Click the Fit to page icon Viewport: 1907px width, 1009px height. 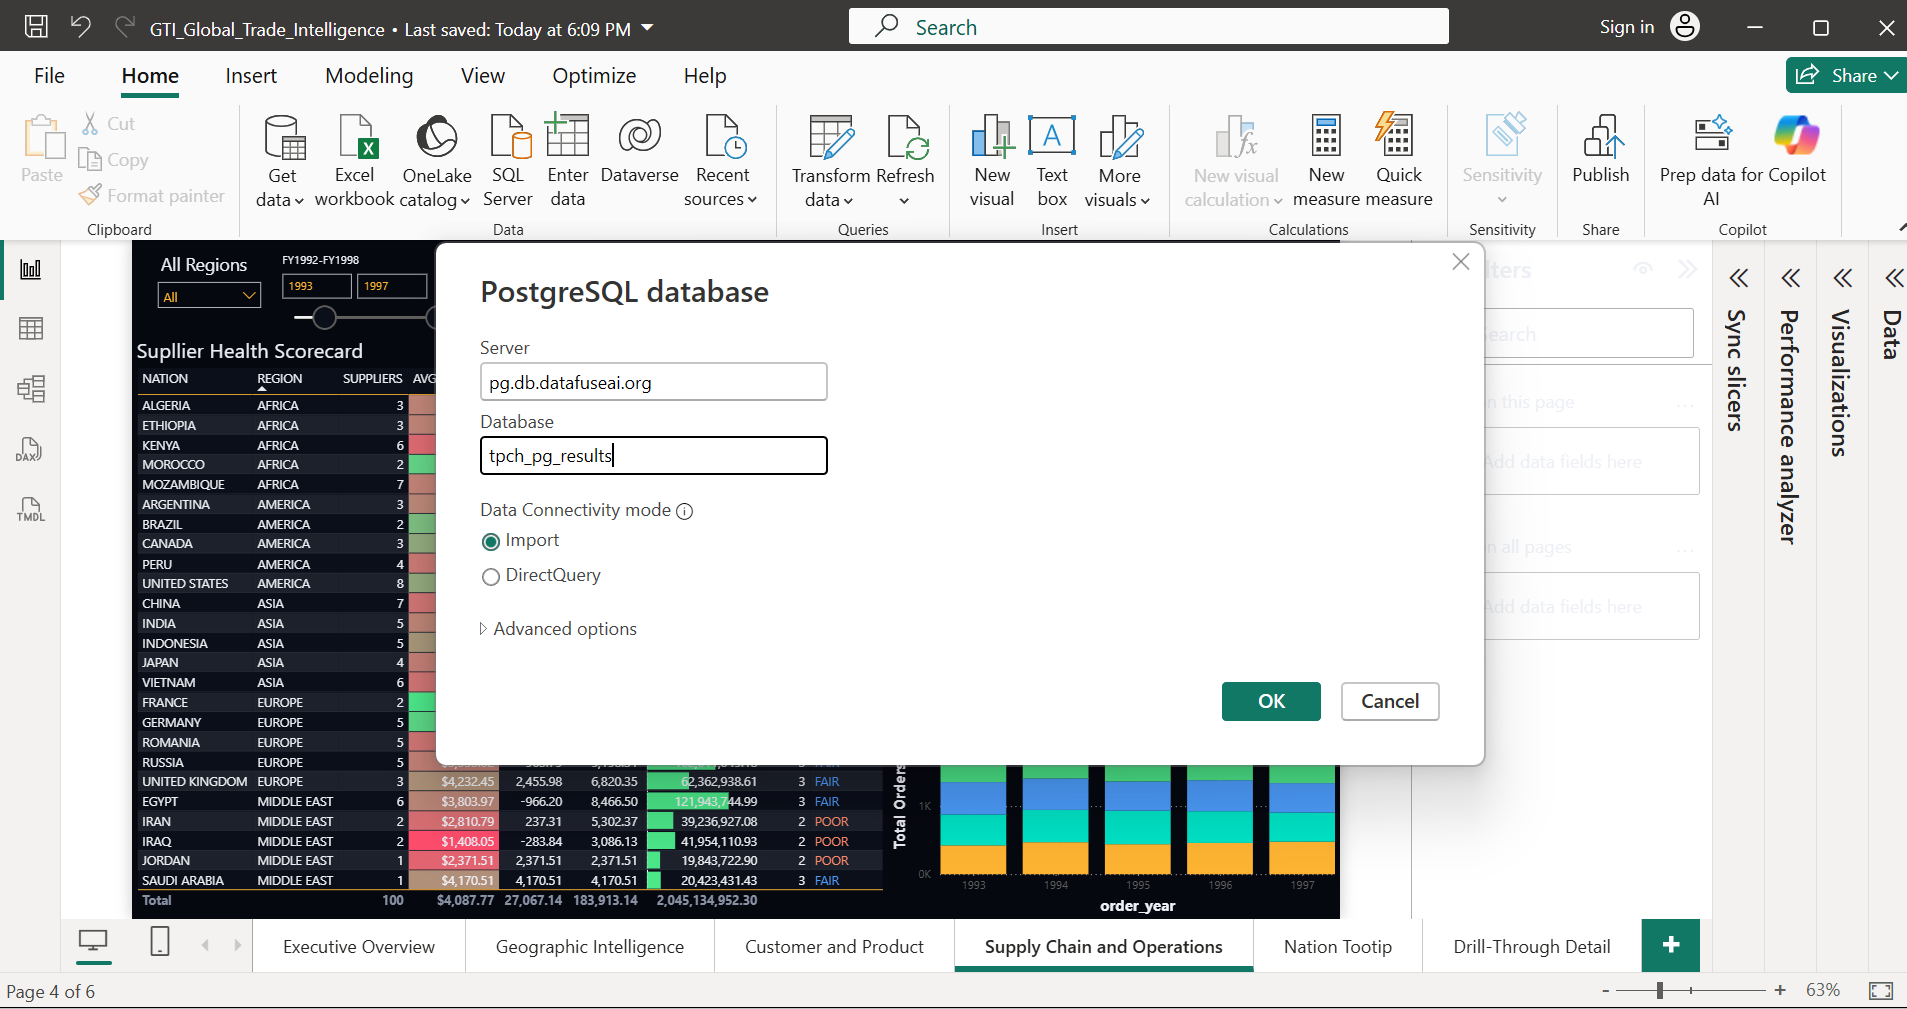click(x=1881, y=990)
